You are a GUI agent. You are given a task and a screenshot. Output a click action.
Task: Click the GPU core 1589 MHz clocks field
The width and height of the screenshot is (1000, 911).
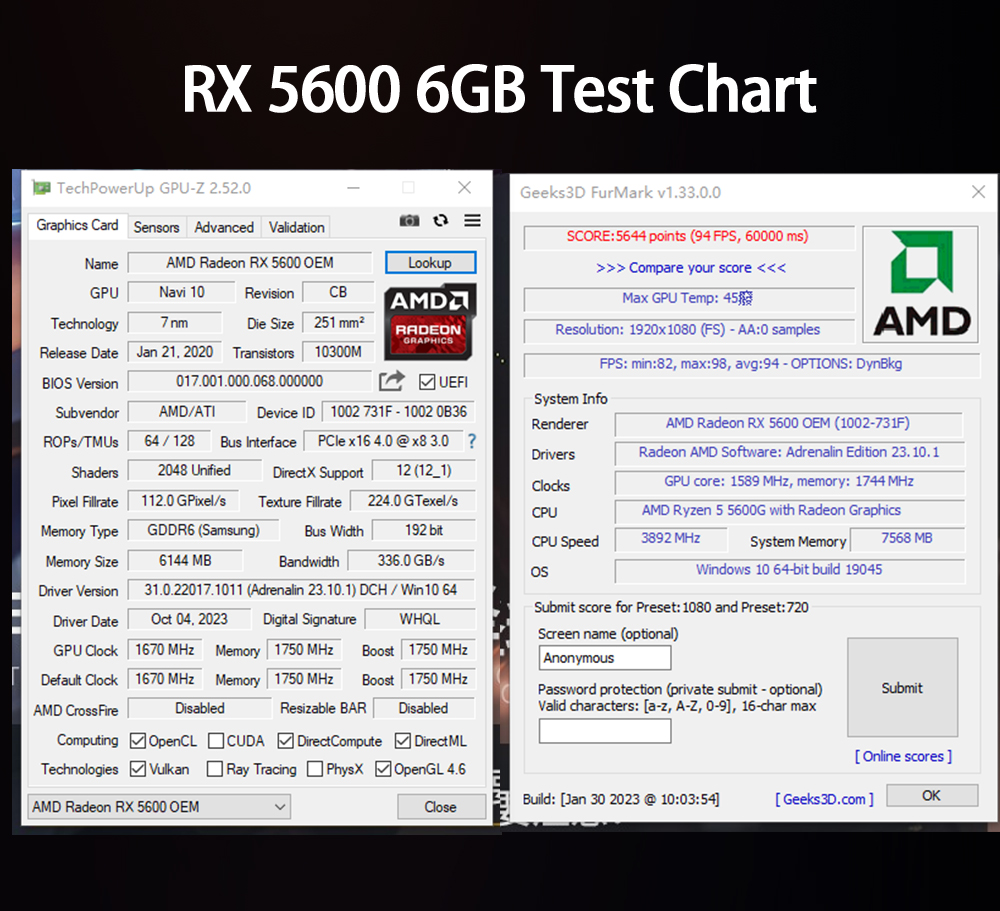[790, 482]
